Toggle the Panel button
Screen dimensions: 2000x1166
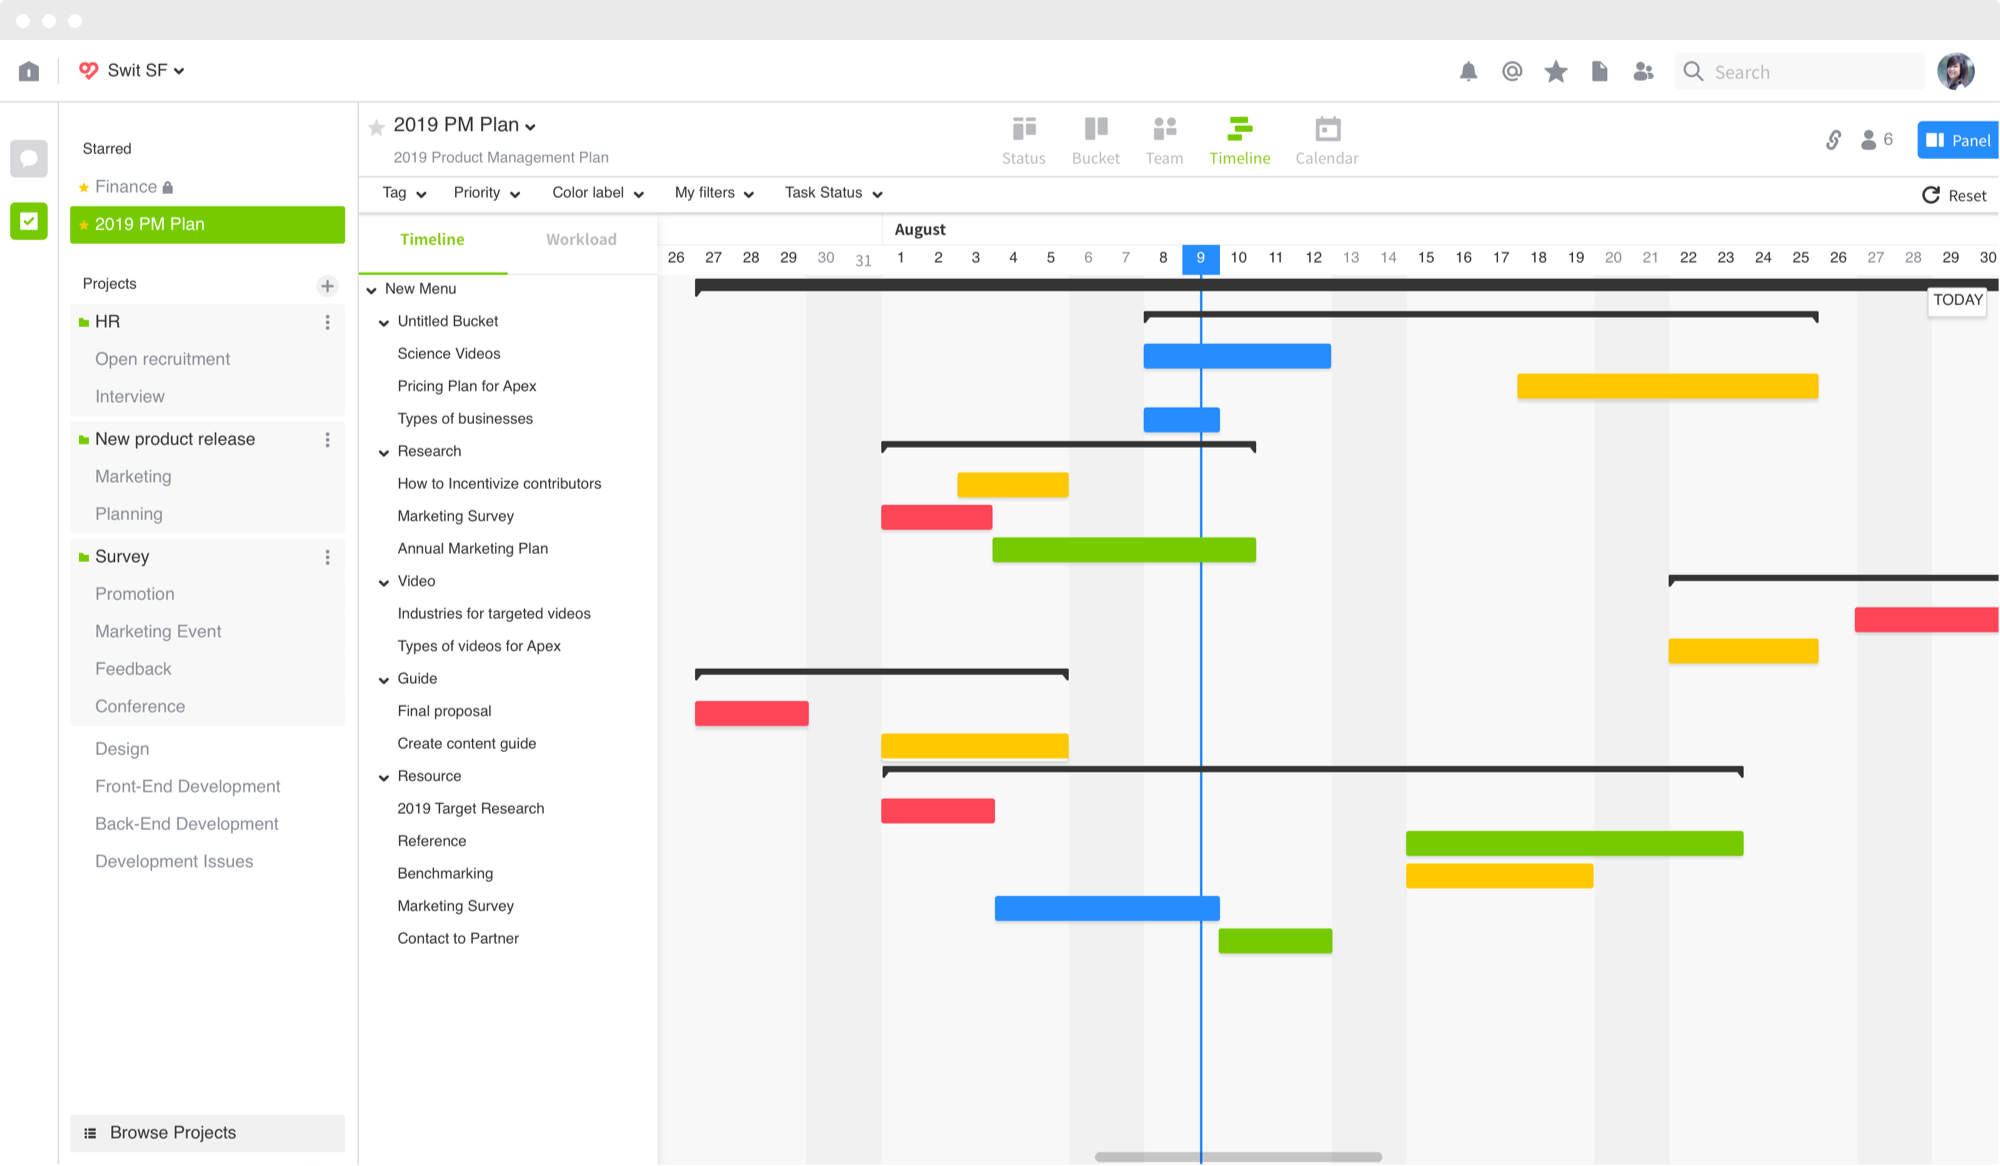(x=1958, y=140)
